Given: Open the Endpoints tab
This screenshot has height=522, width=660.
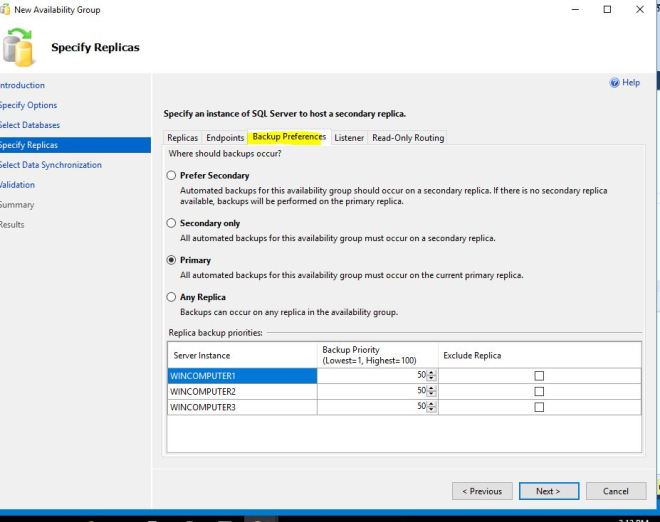Looking at the screenshot, I should point(225,138).
